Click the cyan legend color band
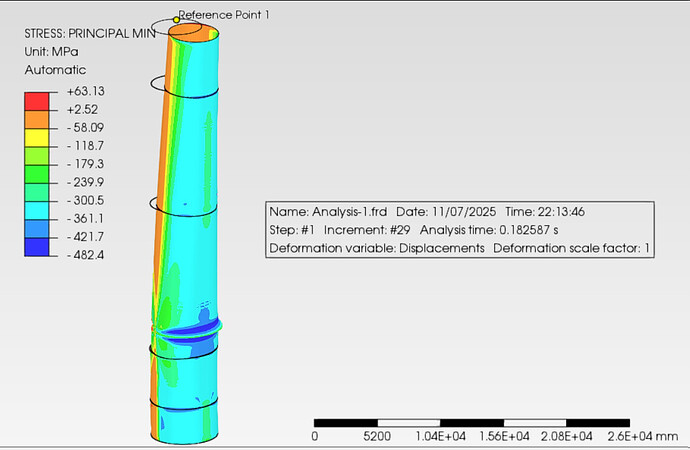The width and height of the screenshot is (690, 450). (x=37, y=210)
